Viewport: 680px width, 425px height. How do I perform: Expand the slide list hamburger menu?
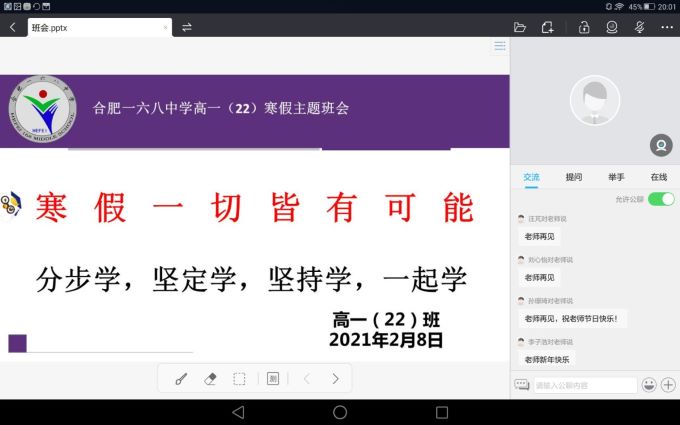click(x=500, y=46)
